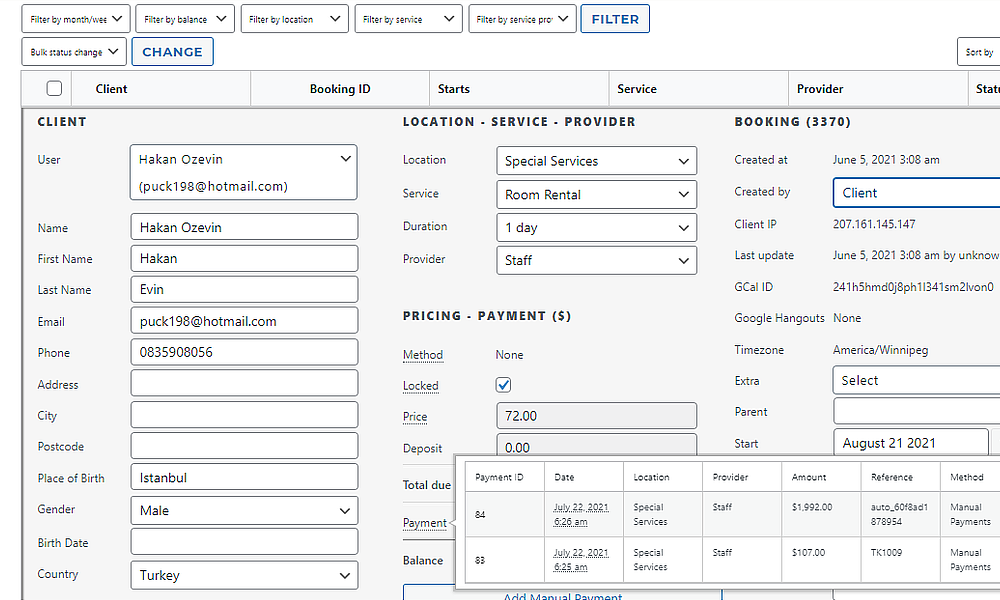Open the Filter by location dropdown
1000x600 pixels.
tap(294, 18)
